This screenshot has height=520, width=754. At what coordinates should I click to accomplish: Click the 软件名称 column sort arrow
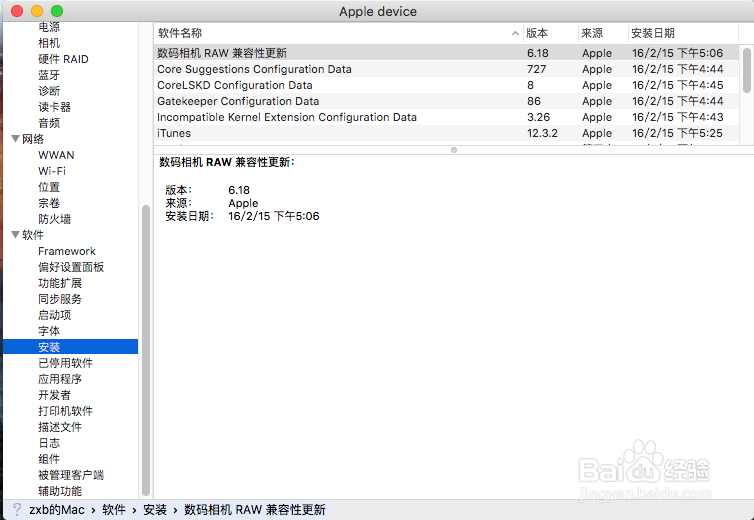click(515, 33)
